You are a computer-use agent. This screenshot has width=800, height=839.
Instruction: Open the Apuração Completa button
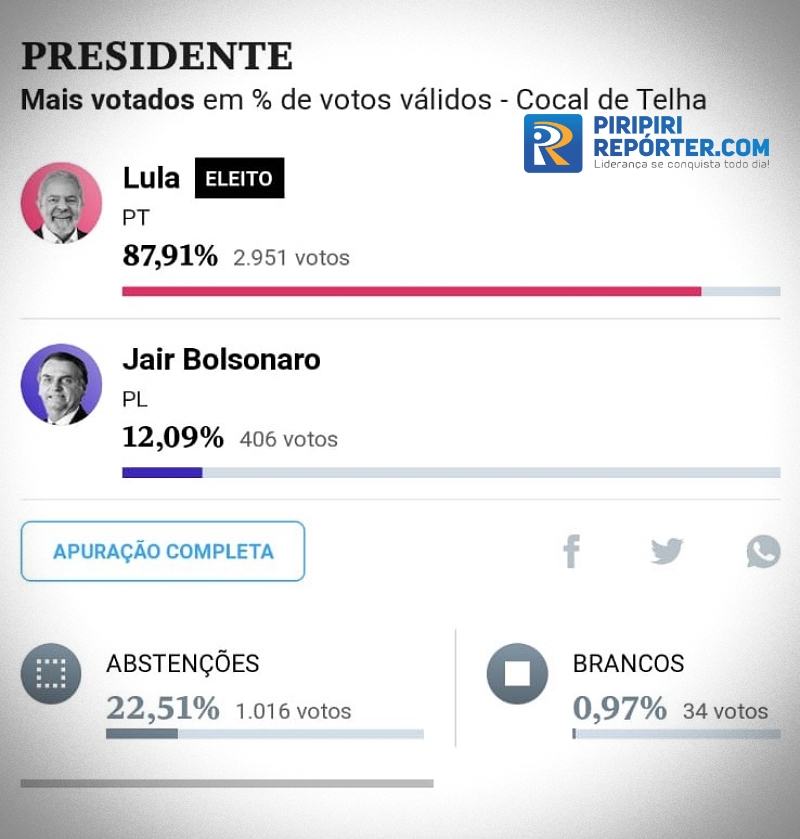click(163, 551)
